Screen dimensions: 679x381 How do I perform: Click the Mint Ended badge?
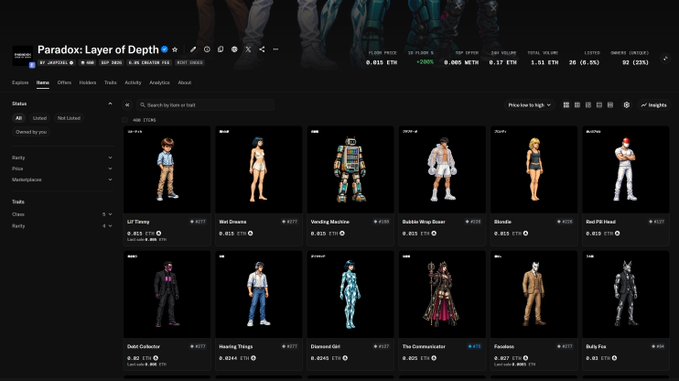click(190, 63)
